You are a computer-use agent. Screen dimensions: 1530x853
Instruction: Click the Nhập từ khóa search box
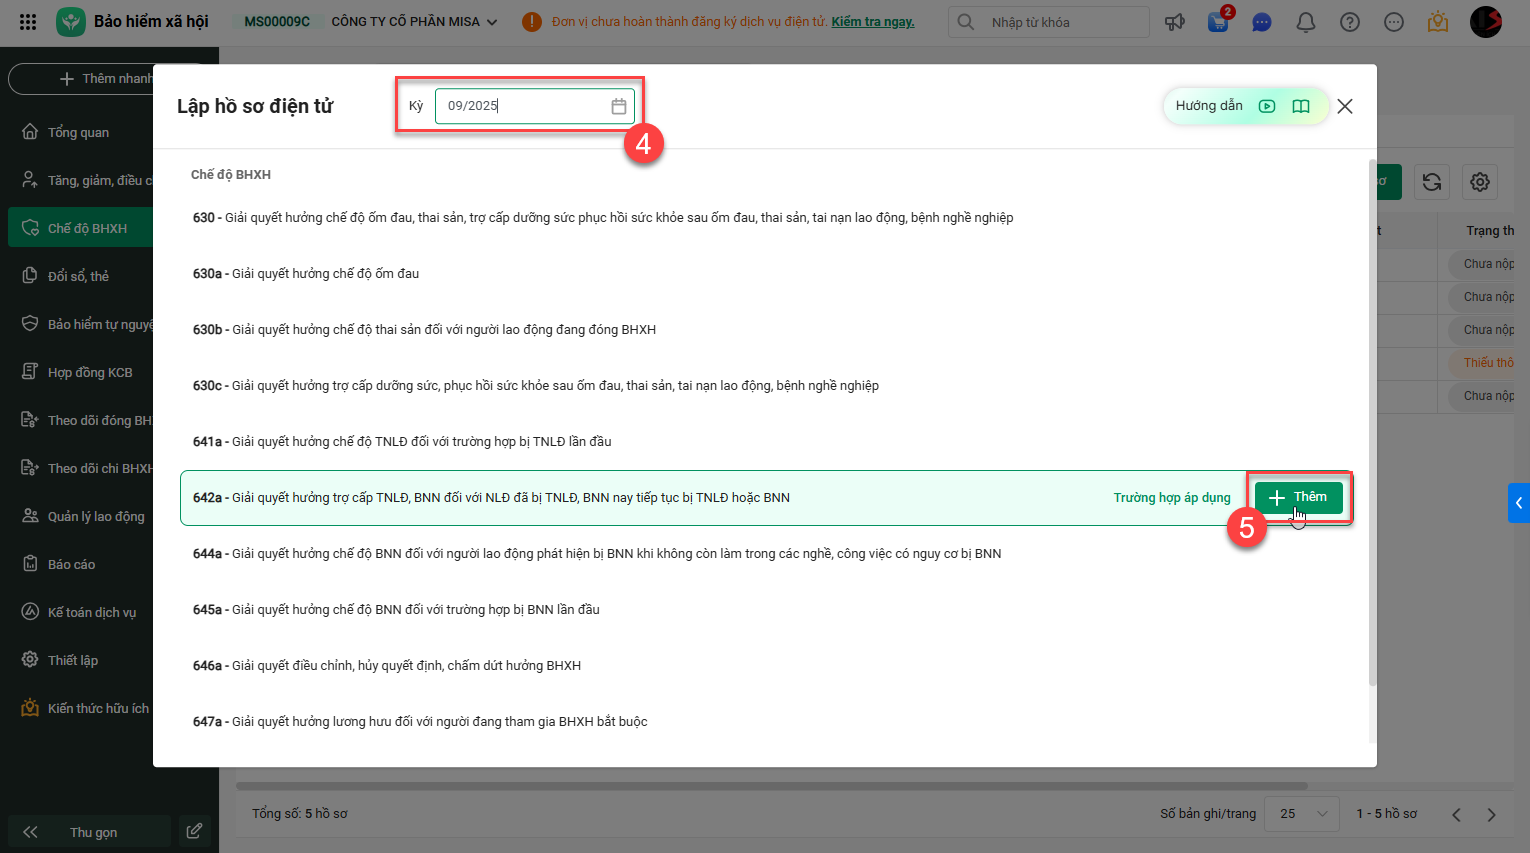coord(1049,22)
